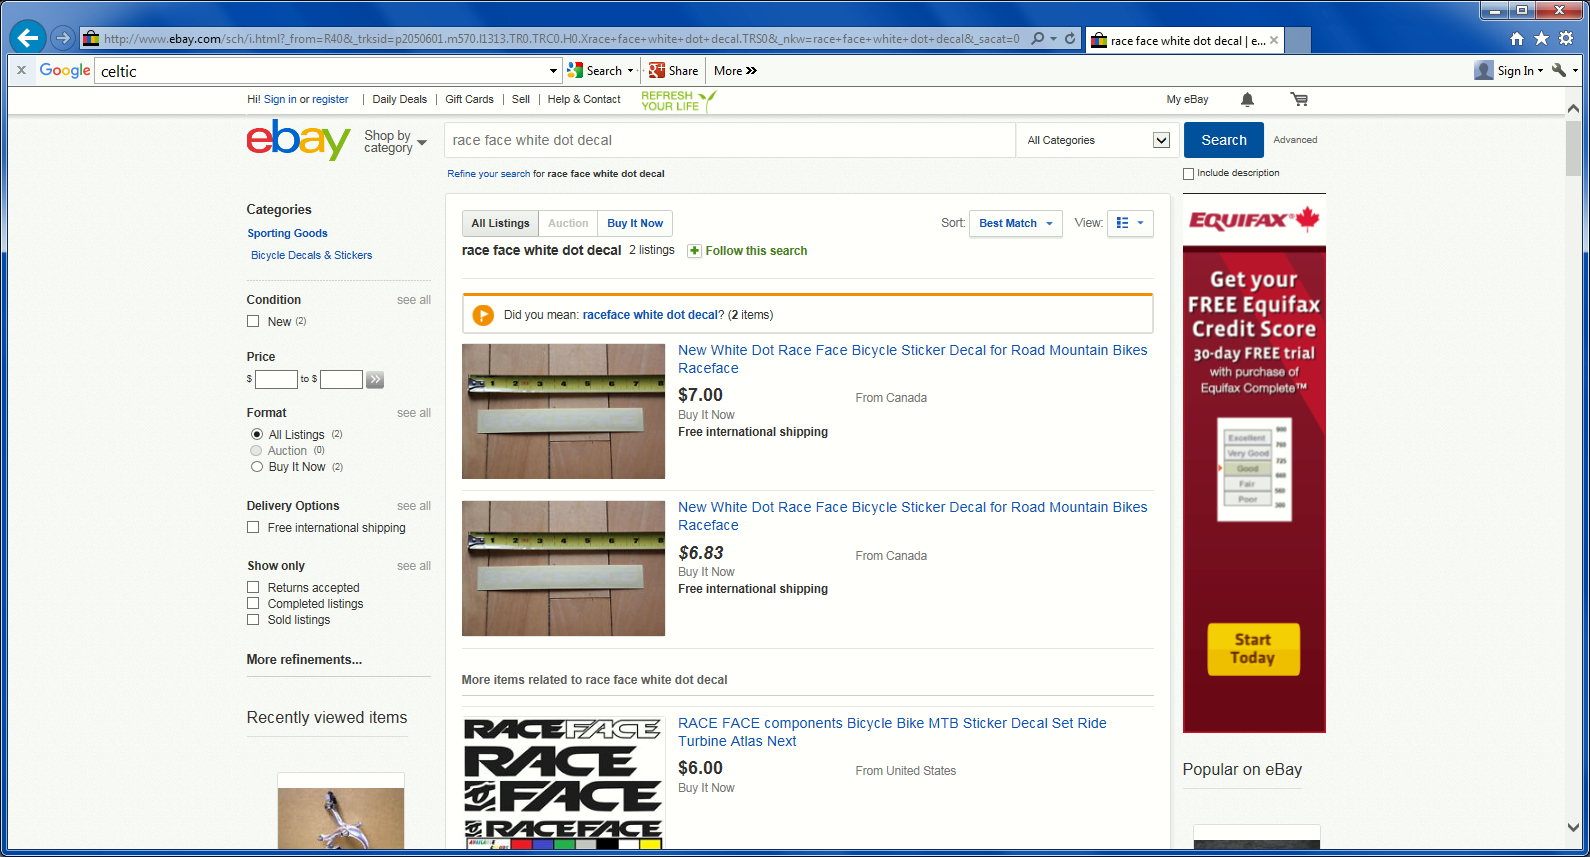Open More refinements link
1590x857 pixels.
click(x=304, y=659)
